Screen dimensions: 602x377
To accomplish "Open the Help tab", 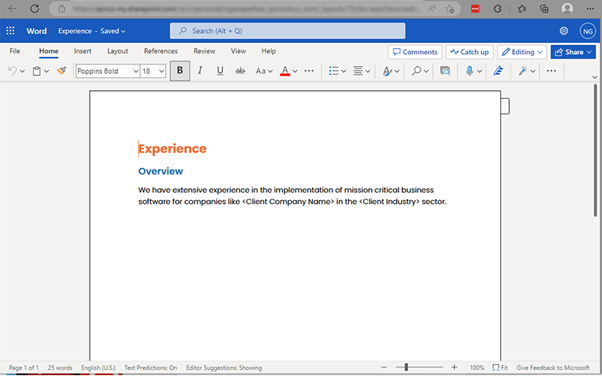I will tap(269, 51).
